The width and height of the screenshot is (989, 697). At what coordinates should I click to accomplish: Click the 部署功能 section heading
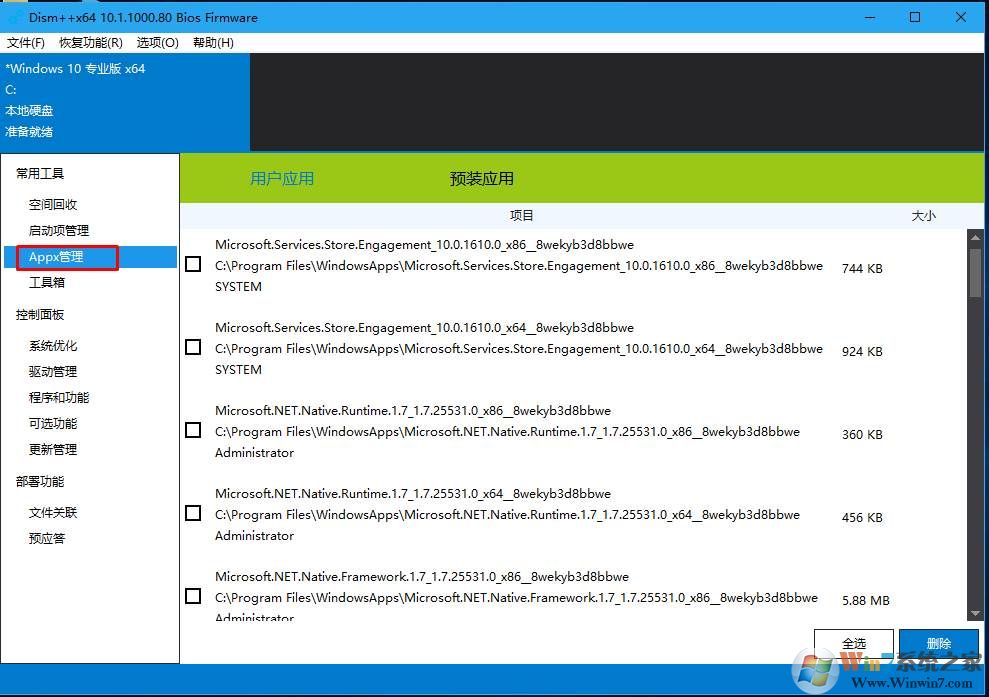click(40, 481)
